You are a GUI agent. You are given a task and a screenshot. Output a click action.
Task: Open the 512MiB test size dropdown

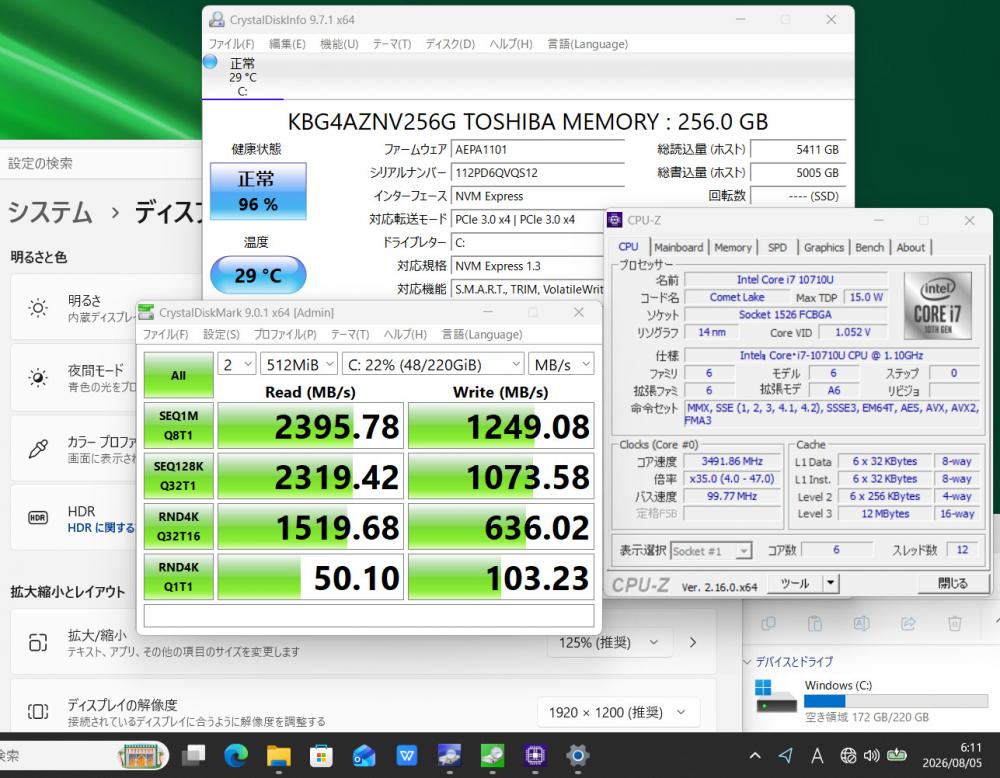[x=298, y=364]
